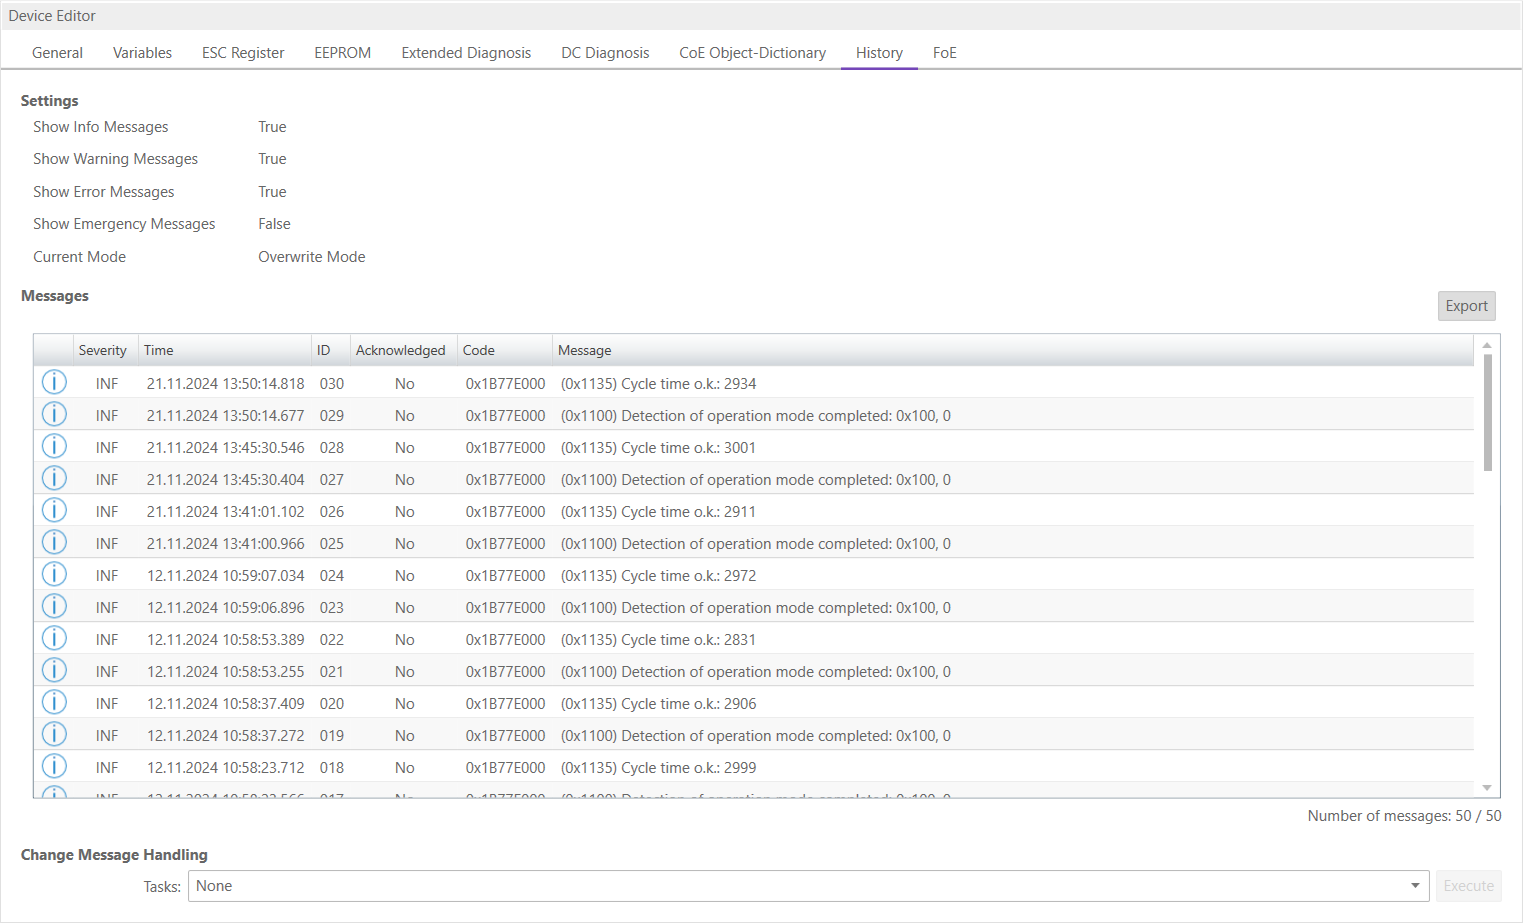Click the info icon for message 026
The width and height of the screenshot is (1523, 923).
[x=54, y=511]
